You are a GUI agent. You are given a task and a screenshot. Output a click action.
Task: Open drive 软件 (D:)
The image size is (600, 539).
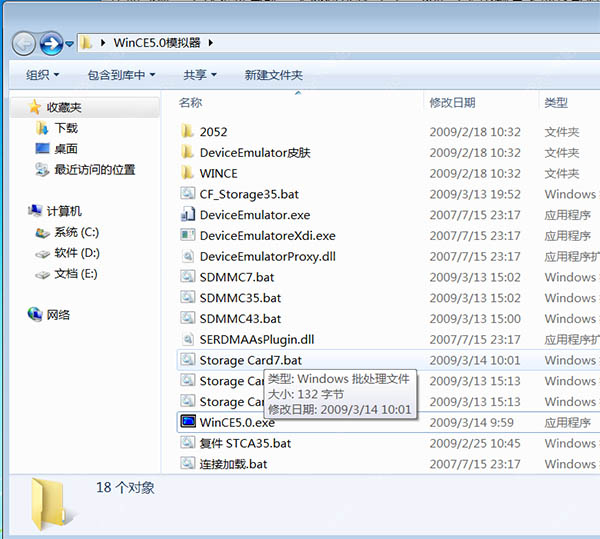pyautogui.click(x=77, y=252)
